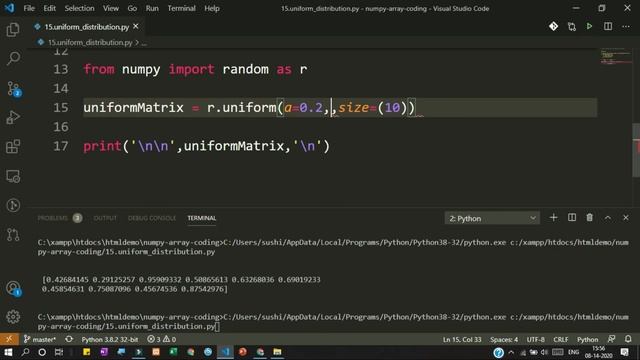Viewport: 640px width, 360px height.
Task: Change line endings via CRLF
Action: point(560,339)
